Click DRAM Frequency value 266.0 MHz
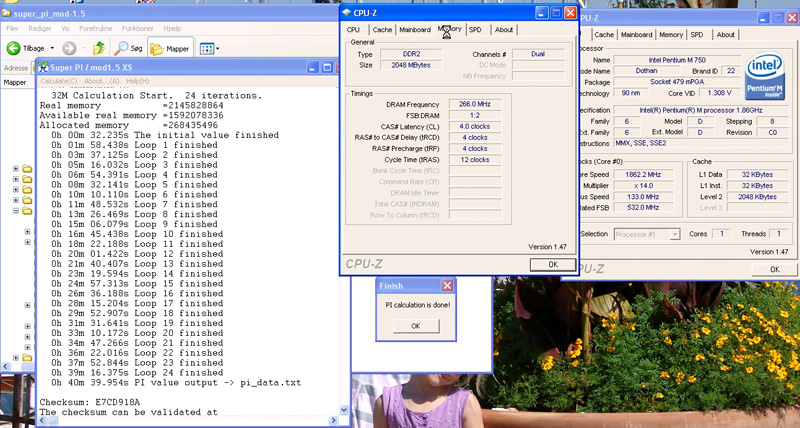This screenshot has height=428, width=800. (474, 104)
